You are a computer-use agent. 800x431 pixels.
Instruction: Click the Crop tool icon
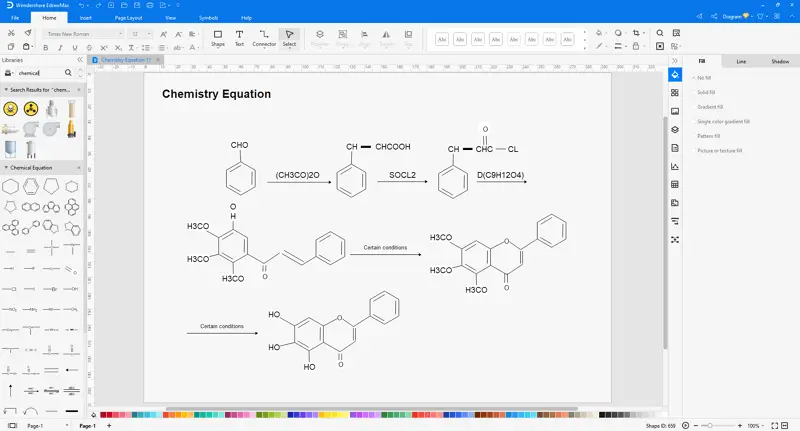tap(636, 33)
